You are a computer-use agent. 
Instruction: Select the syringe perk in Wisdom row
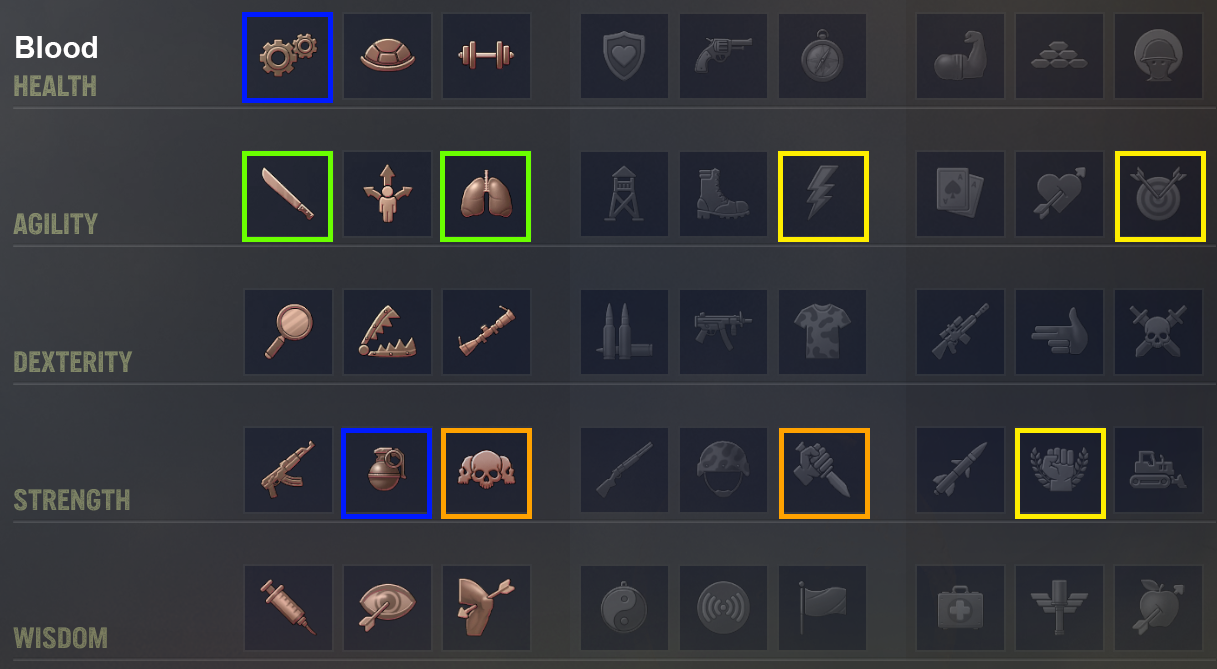[x=288, y=608]
